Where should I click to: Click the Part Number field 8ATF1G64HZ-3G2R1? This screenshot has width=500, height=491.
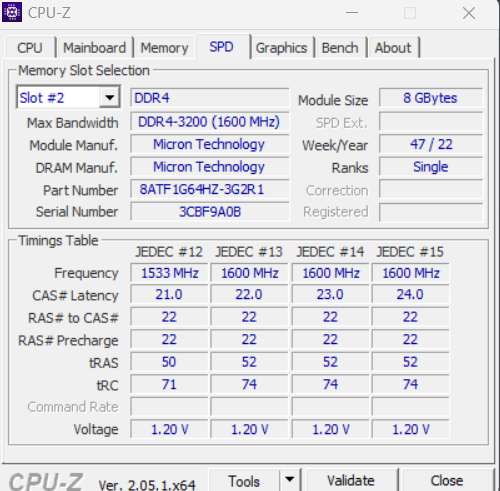point(210,190)
